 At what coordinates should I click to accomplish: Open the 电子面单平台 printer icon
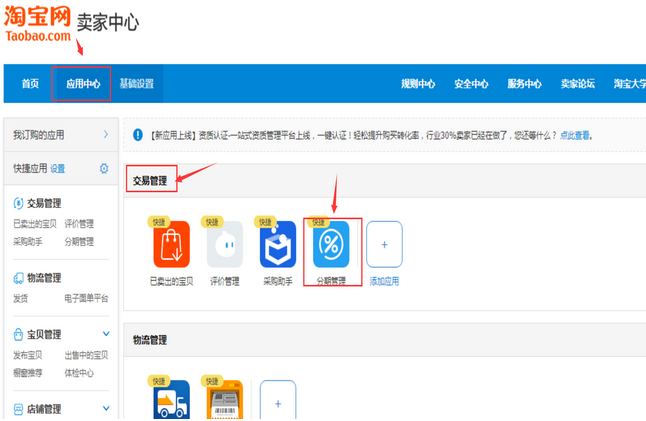click(x=225, y=399)
